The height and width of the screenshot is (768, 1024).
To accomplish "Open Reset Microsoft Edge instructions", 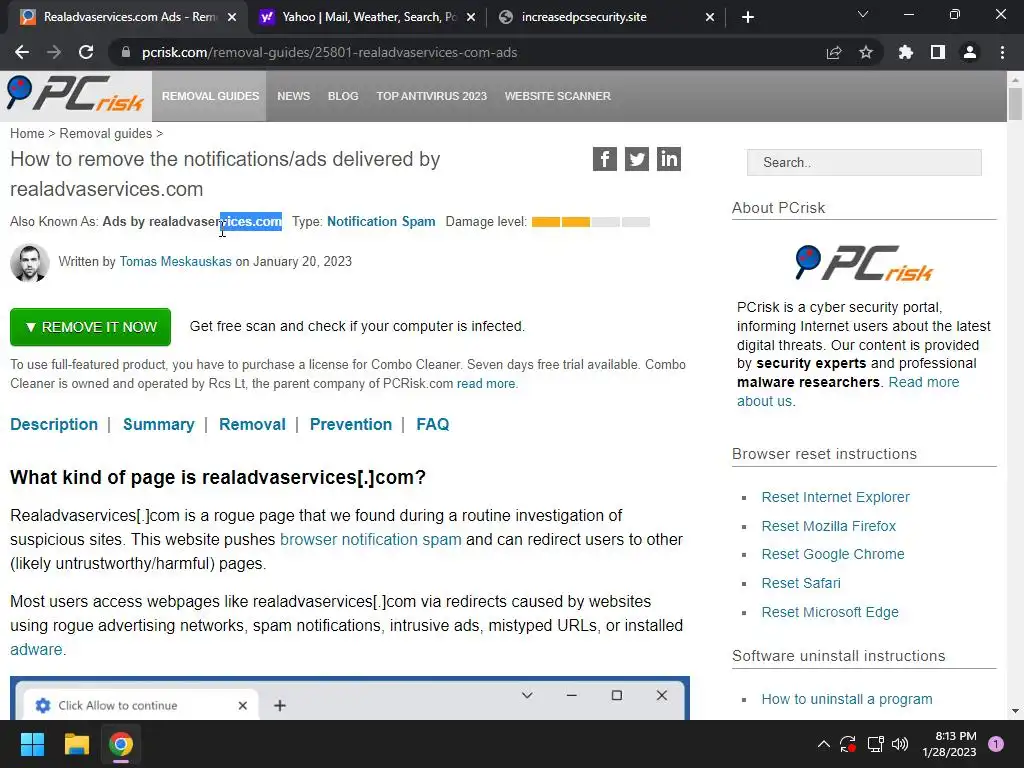I will click(x=829, y=612).
